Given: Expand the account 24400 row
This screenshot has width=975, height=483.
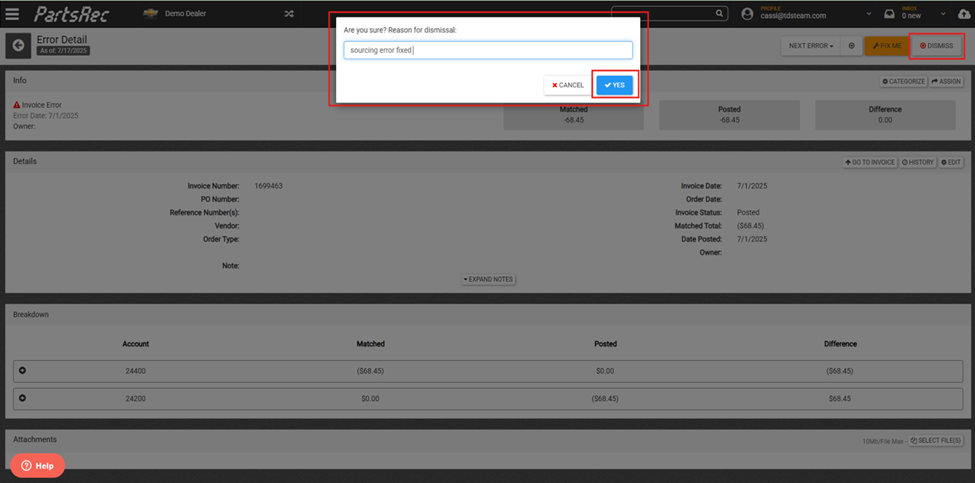Looking at the screenshot, I should pyautogui.click(x=22, y=370).
